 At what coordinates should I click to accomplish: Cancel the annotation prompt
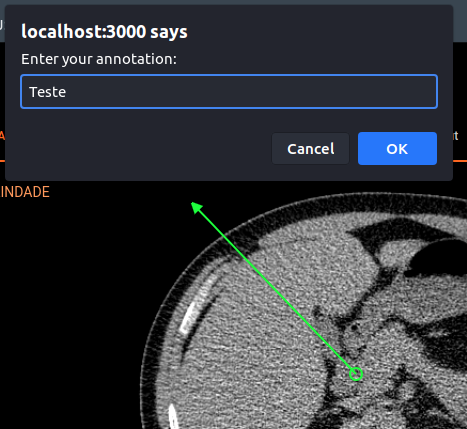click(x=311, y=149)
